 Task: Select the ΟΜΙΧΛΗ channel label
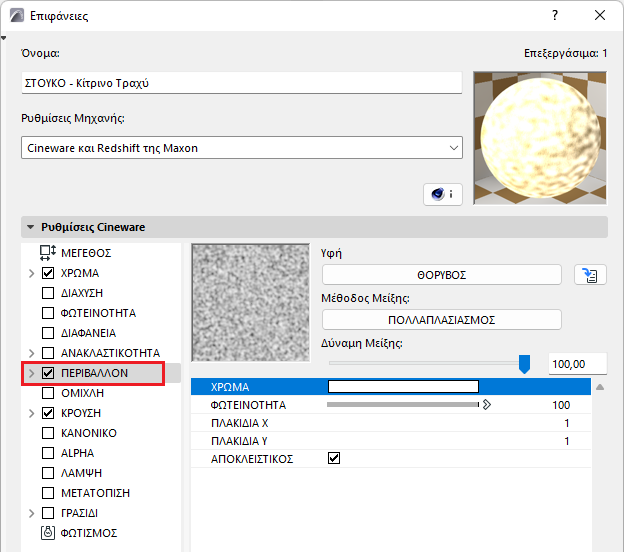coord(82,393)
